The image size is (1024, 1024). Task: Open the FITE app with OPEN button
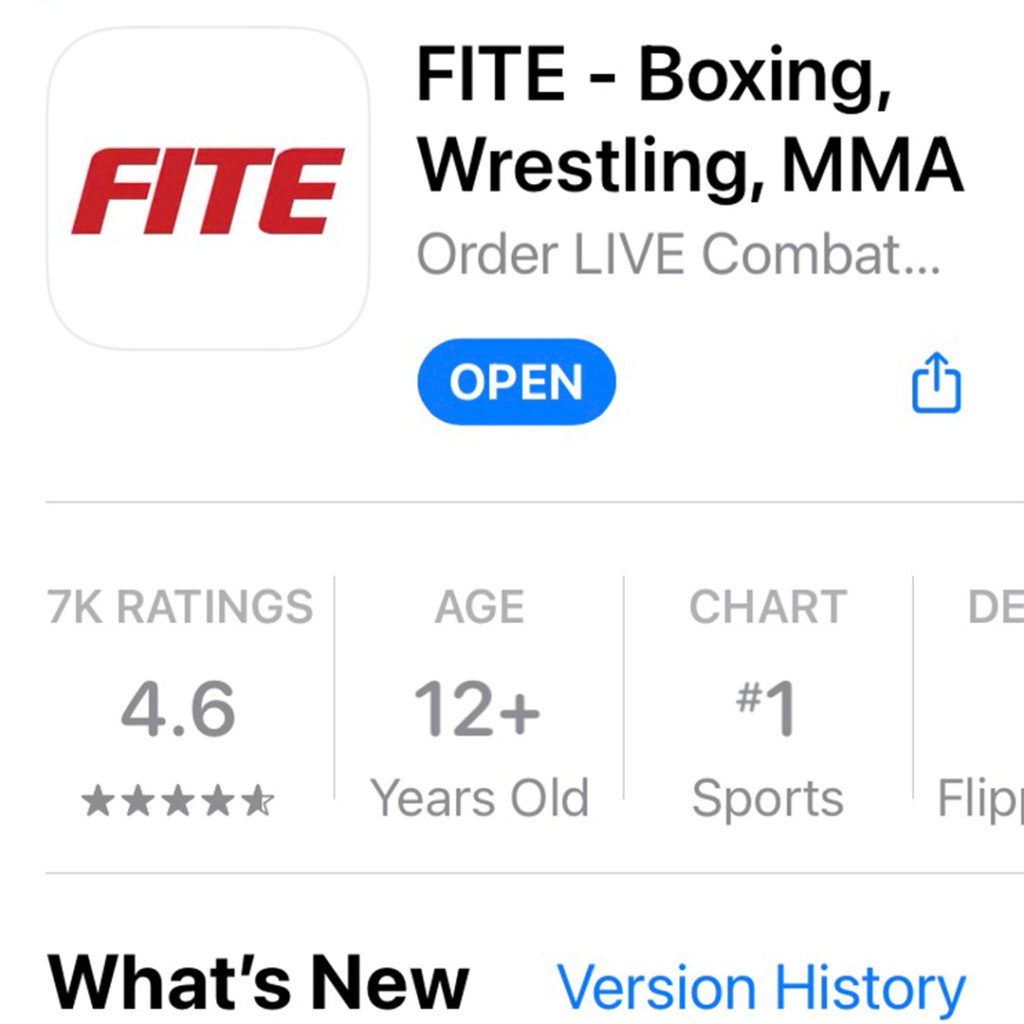(516, 382)
